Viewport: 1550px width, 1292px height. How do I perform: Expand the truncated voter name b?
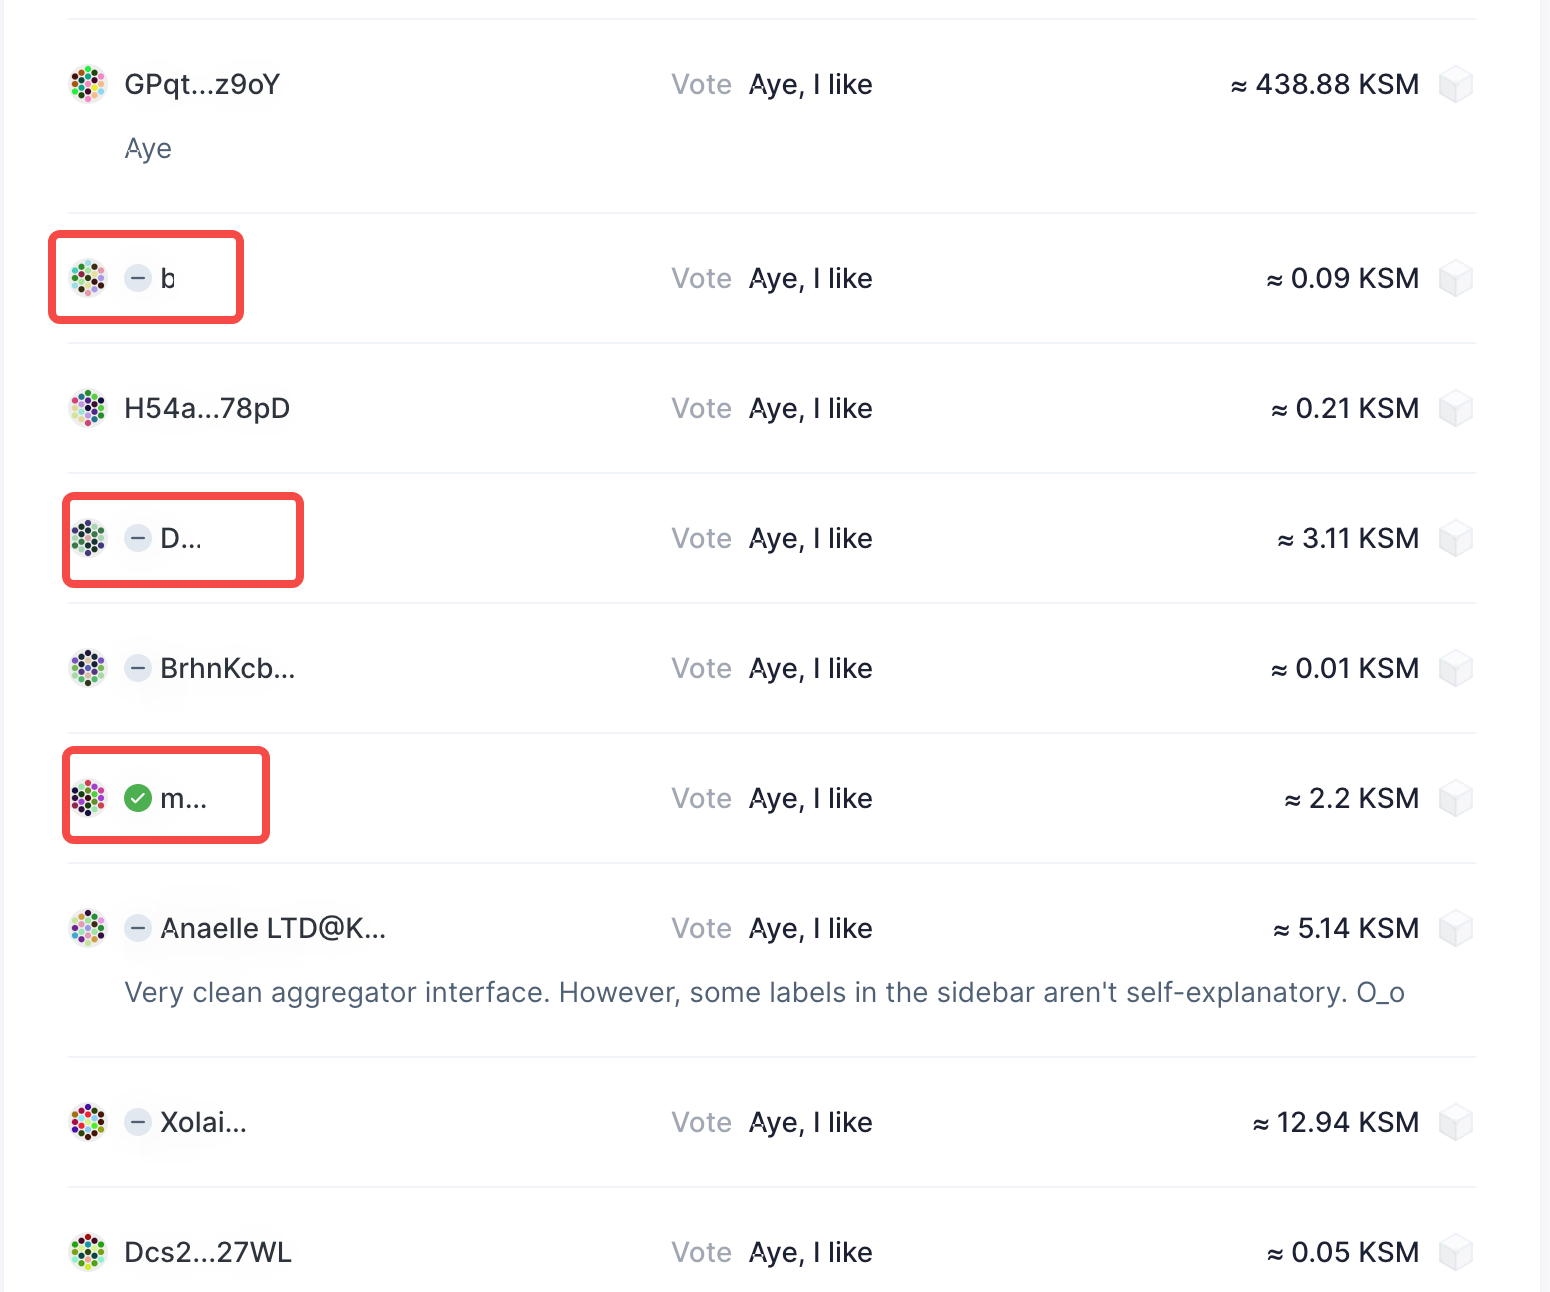tap(169, 278)
